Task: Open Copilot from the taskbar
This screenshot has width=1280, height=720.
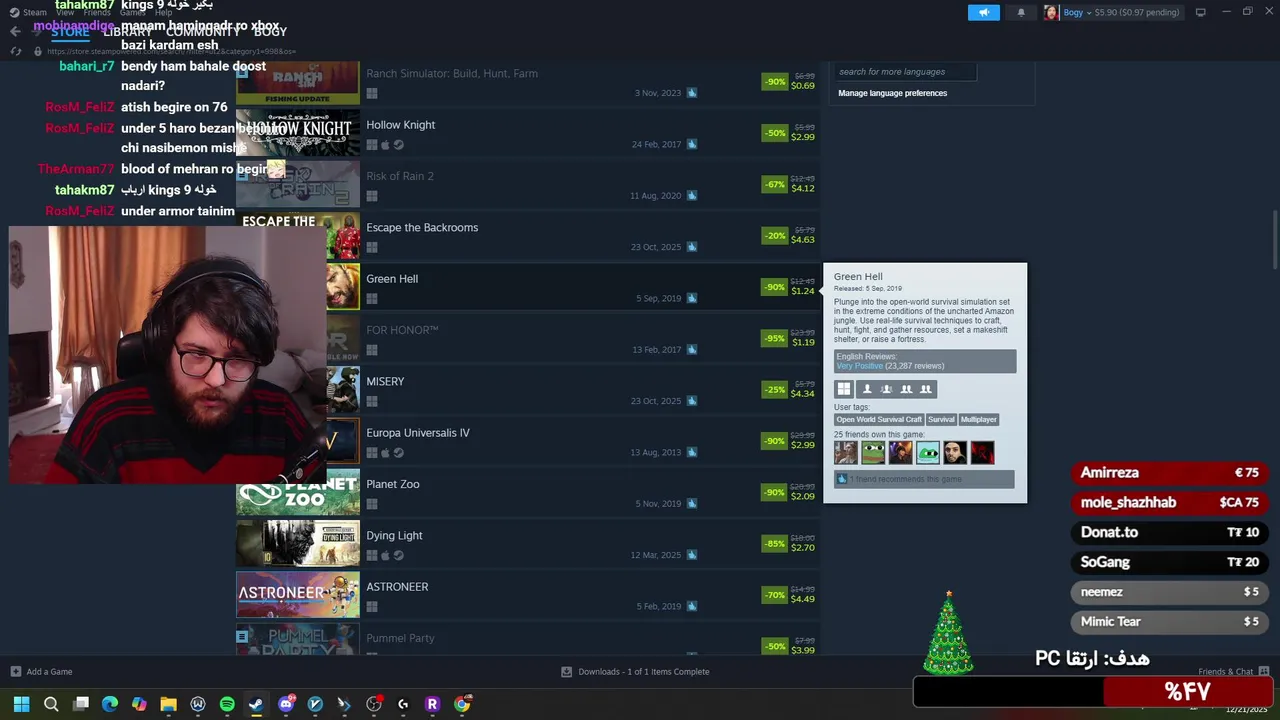Action: (x=139, y=704)
